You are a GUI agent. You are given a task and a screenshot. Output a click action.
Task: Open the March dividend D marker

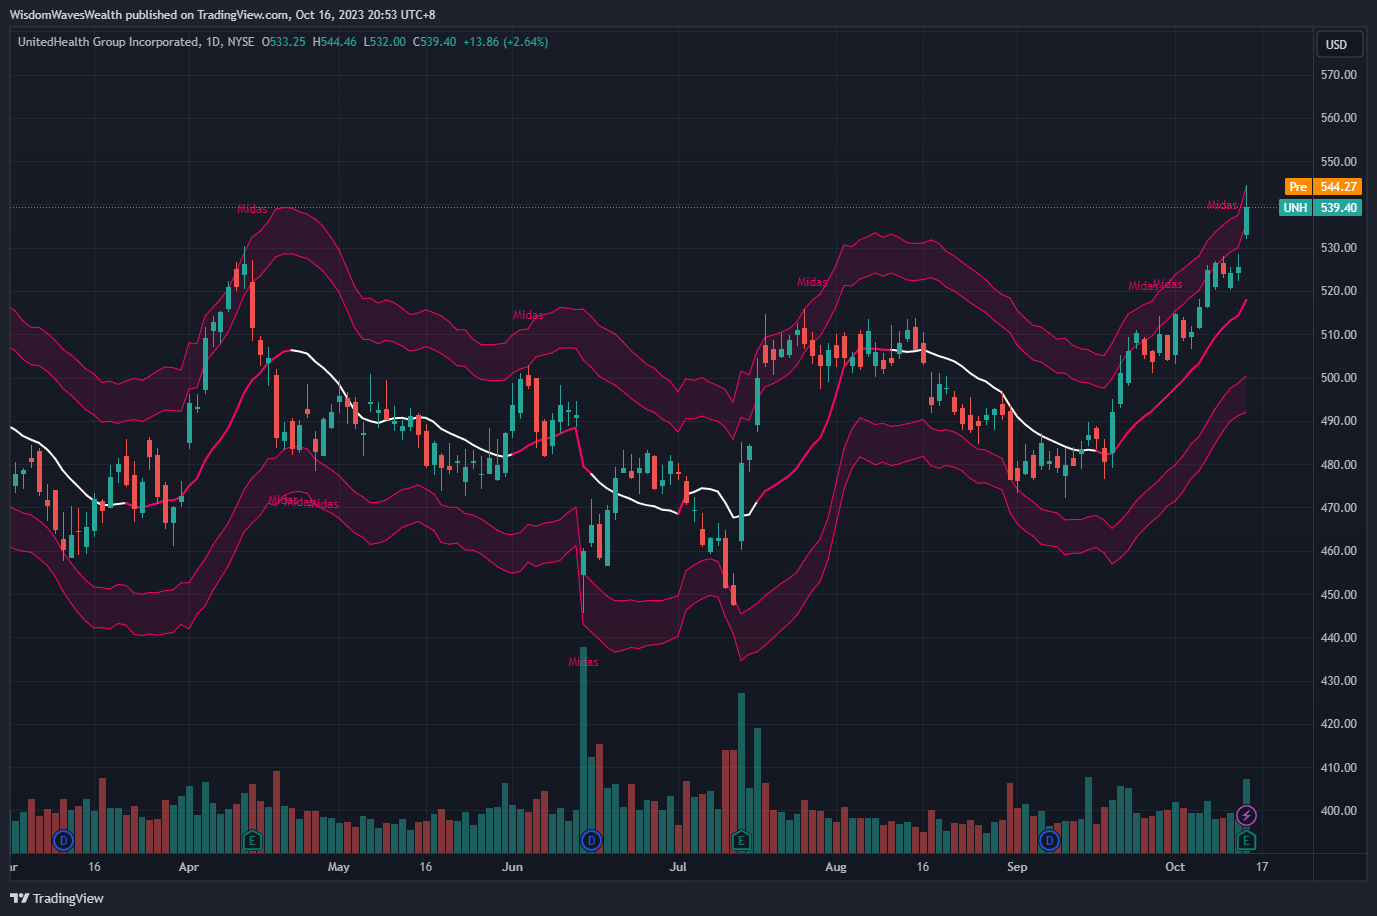(64, 840)
